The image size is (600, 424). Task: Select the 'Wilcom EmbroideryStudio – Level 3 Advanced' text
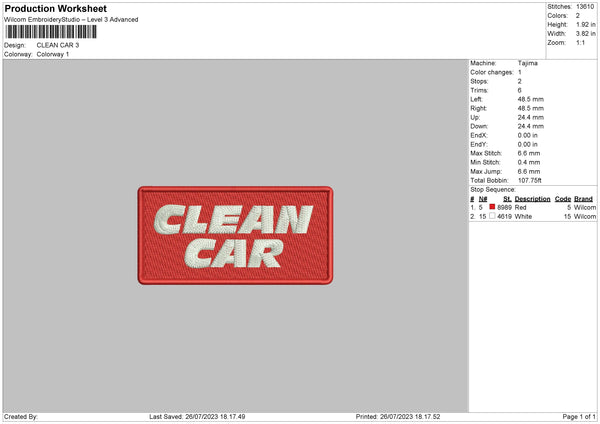71,20
